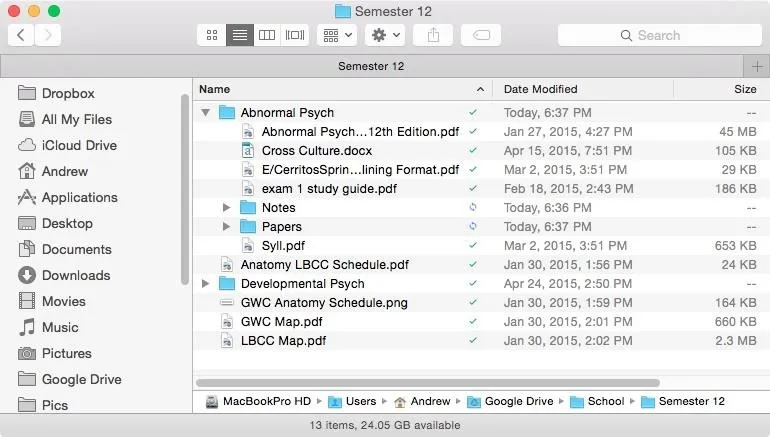Select the Abnormal Psych folder icon

[x=226, y=112]
